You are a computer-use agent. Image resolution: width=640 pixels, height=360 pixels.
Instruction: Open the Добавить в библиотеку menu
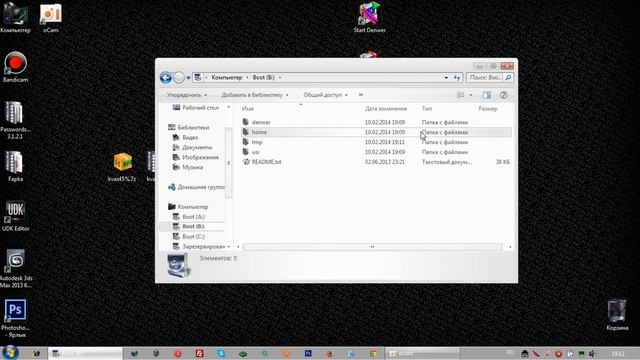coord(255,95)
